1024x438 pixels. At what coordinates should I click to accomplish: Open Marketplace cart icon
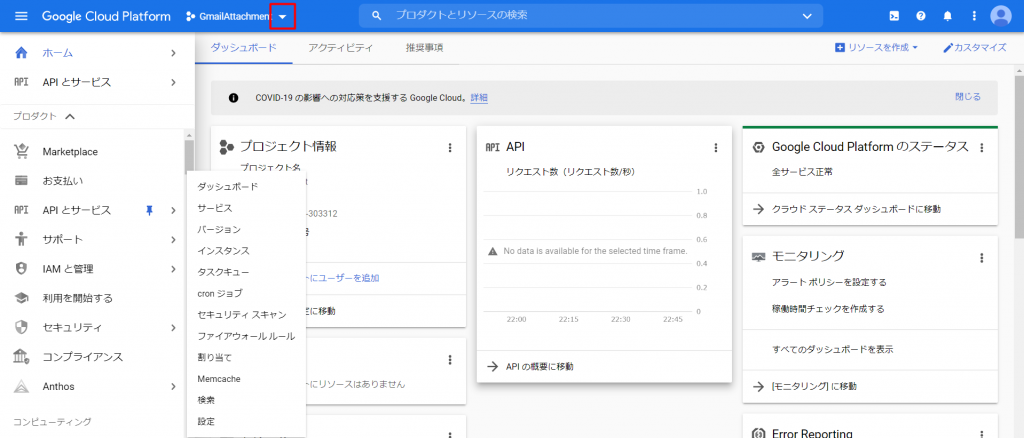coord(22,151)
